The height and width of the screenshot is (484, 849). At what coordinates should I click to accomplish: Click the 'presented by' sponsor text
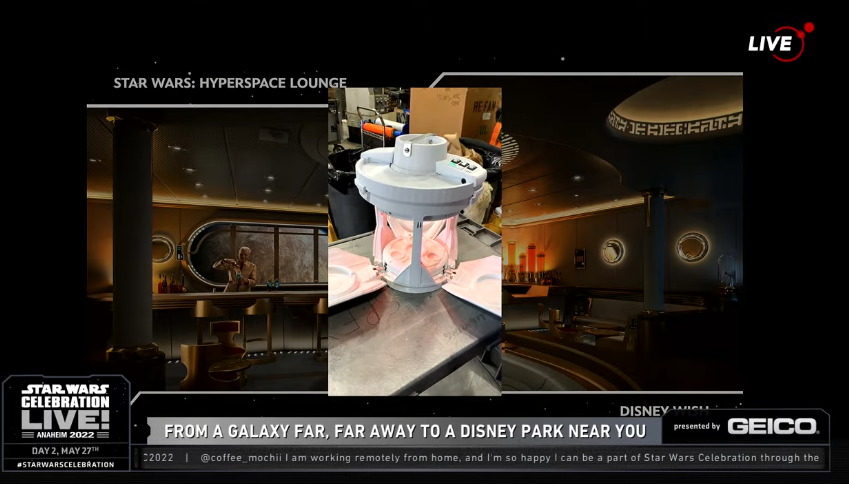coord(697,427)
